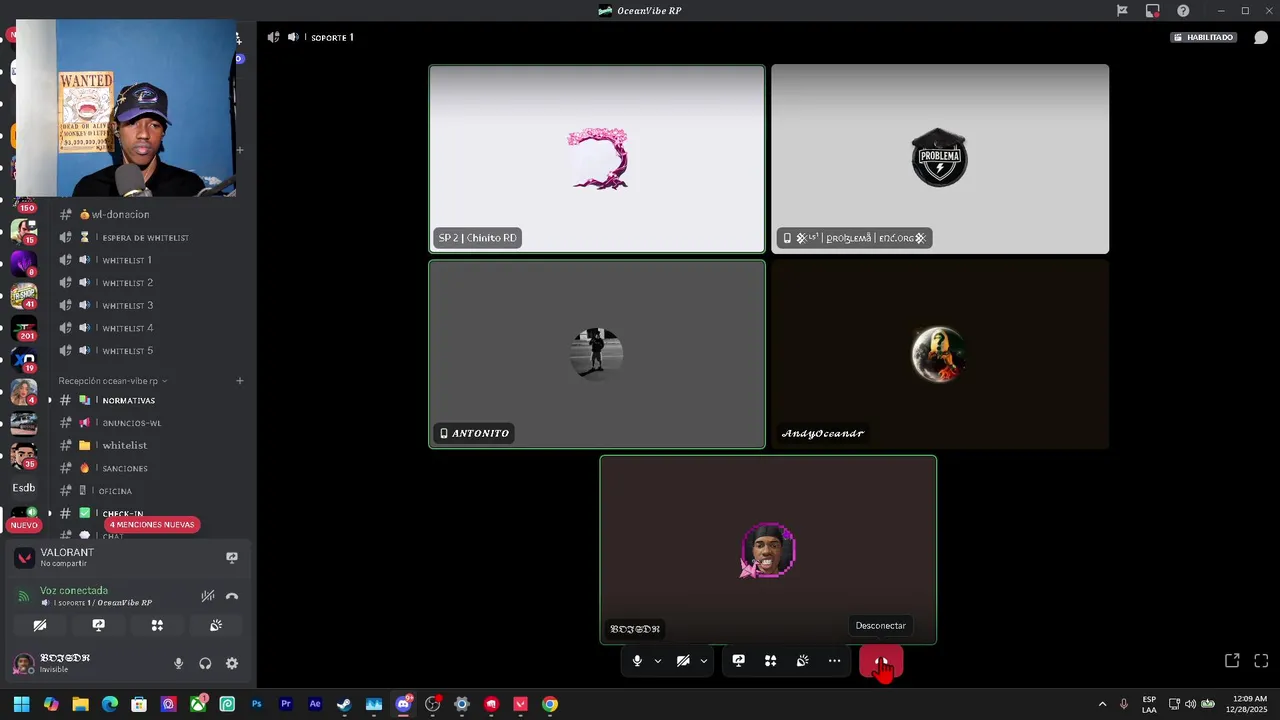Disconnect using phone icon in voice panel

232,596
